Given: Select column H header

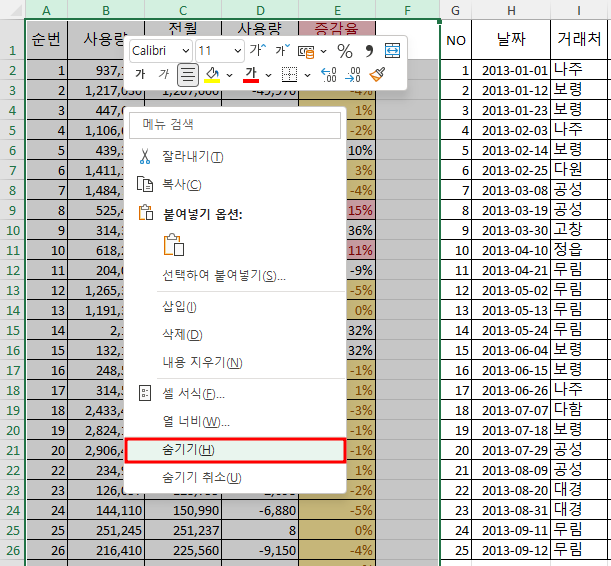Looking at the screenshot, I should (511, 10).
